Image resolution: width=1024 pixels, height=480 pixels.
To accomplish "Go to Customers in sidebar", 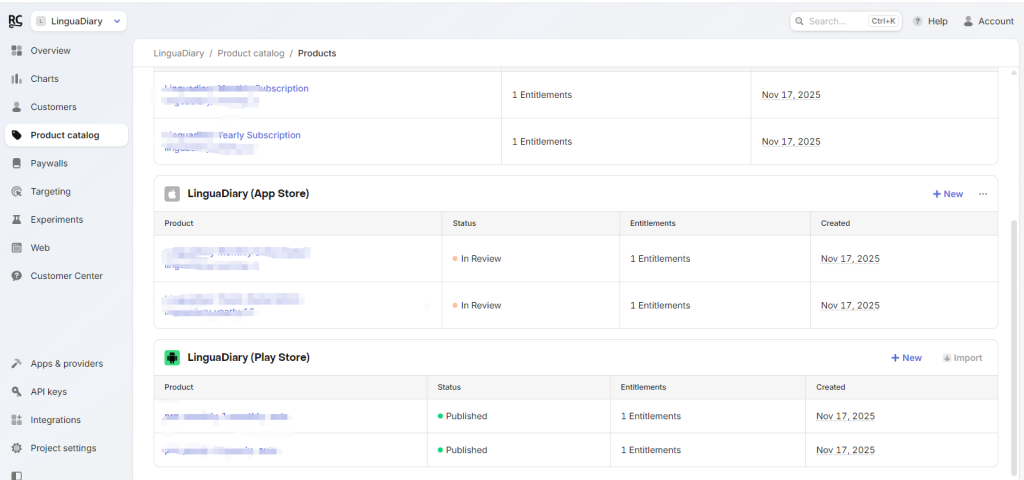I will click(53, 107).
